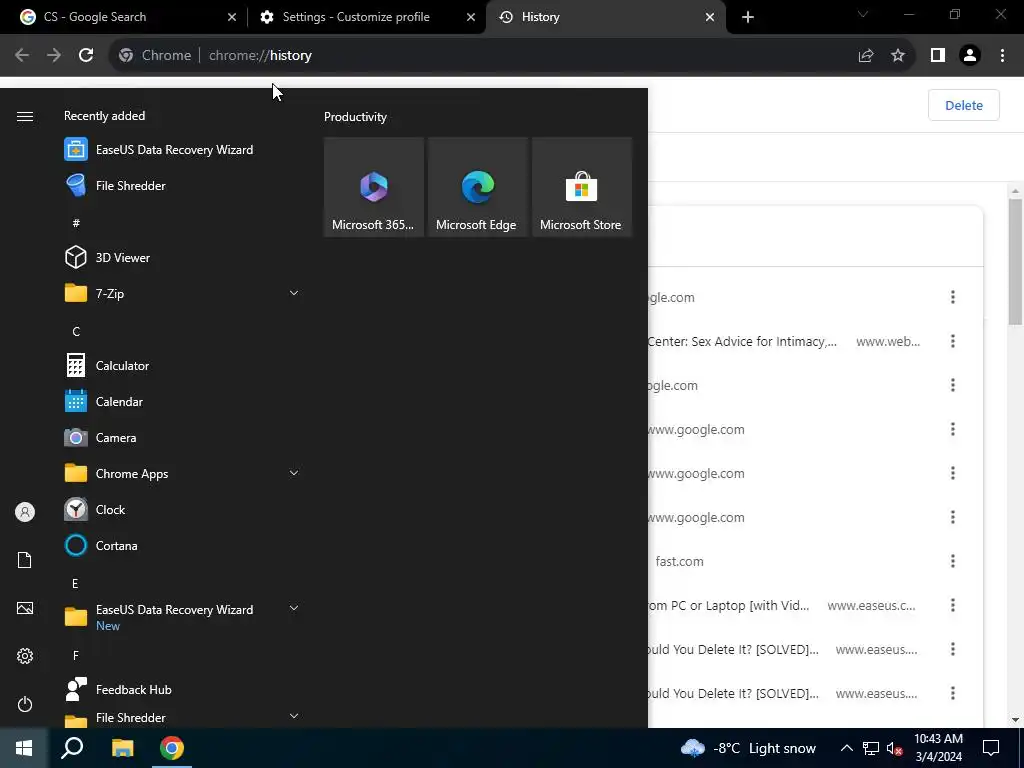This screenshot has height=768, width=1024.
Task: Open the 'PC or Laptop [with Vid...' link
Action: point(729,605)
